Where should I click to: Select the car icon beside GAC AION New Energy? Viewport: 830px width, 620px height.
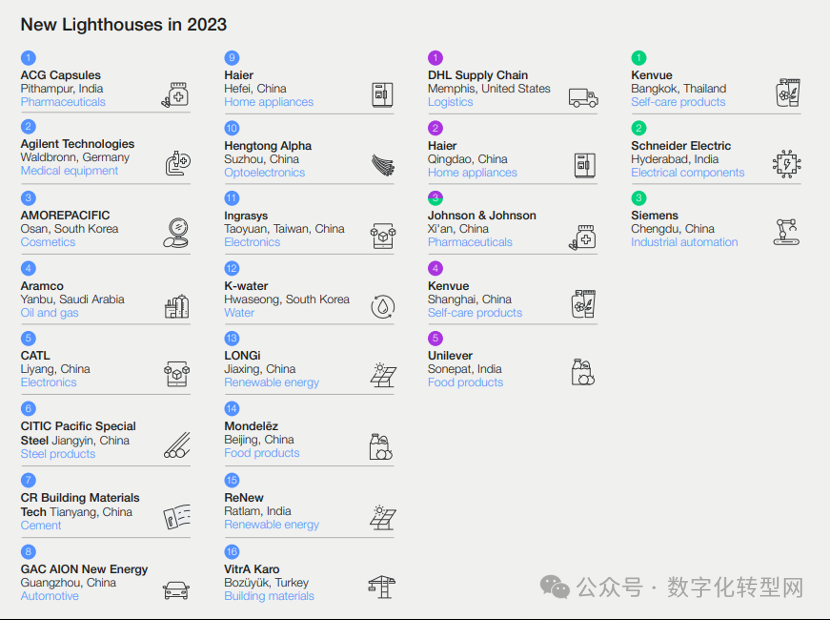[176, 590]
